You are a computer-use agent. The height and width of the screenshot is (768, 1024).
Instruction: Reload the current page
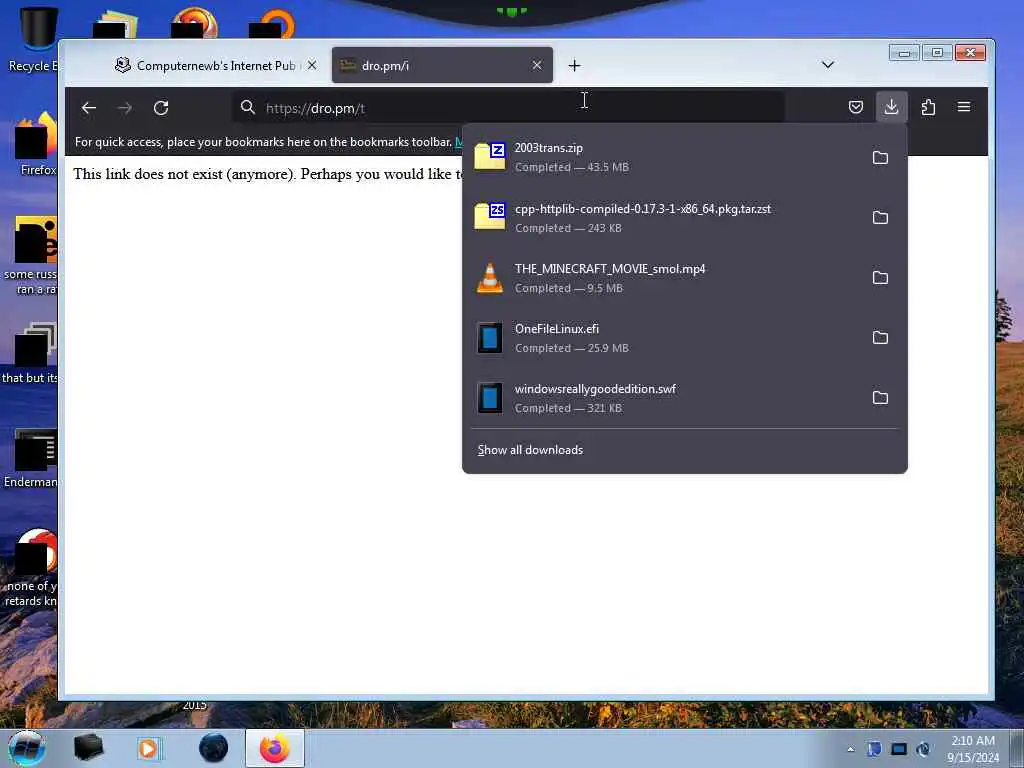[x=161, y=108]
